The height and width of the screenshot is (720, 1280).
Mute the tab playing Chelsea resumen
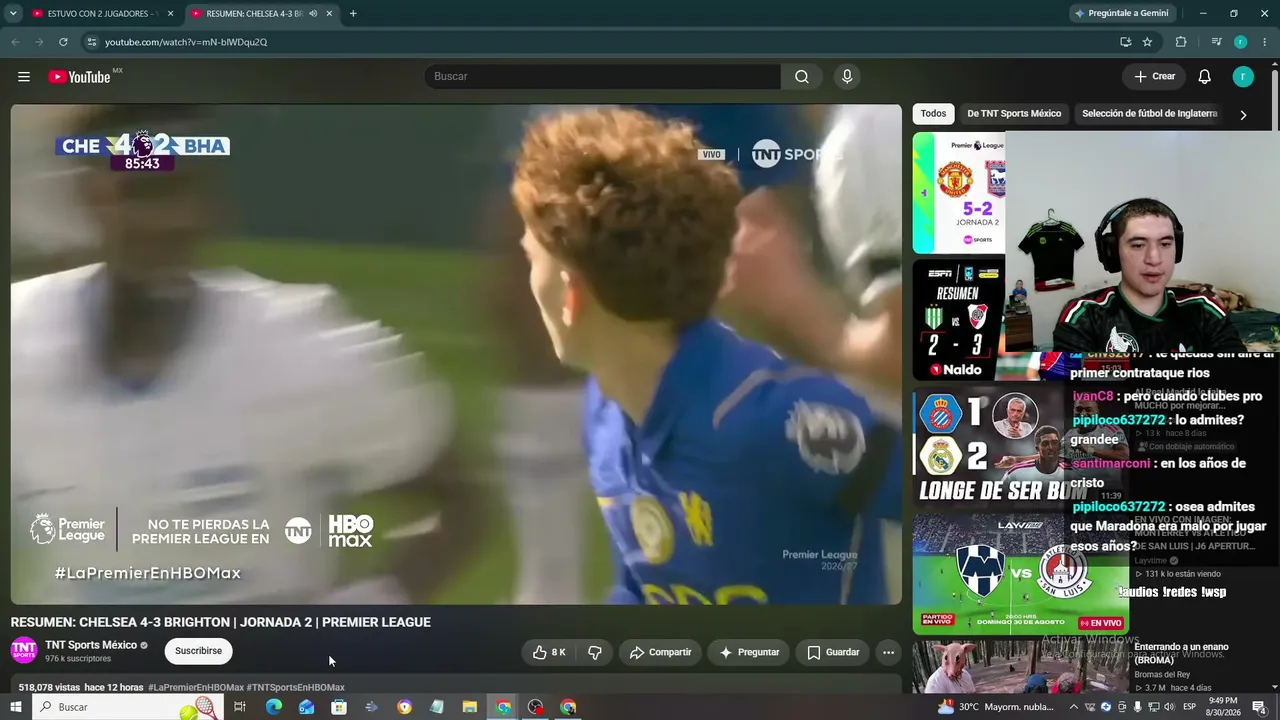[313, 14]
